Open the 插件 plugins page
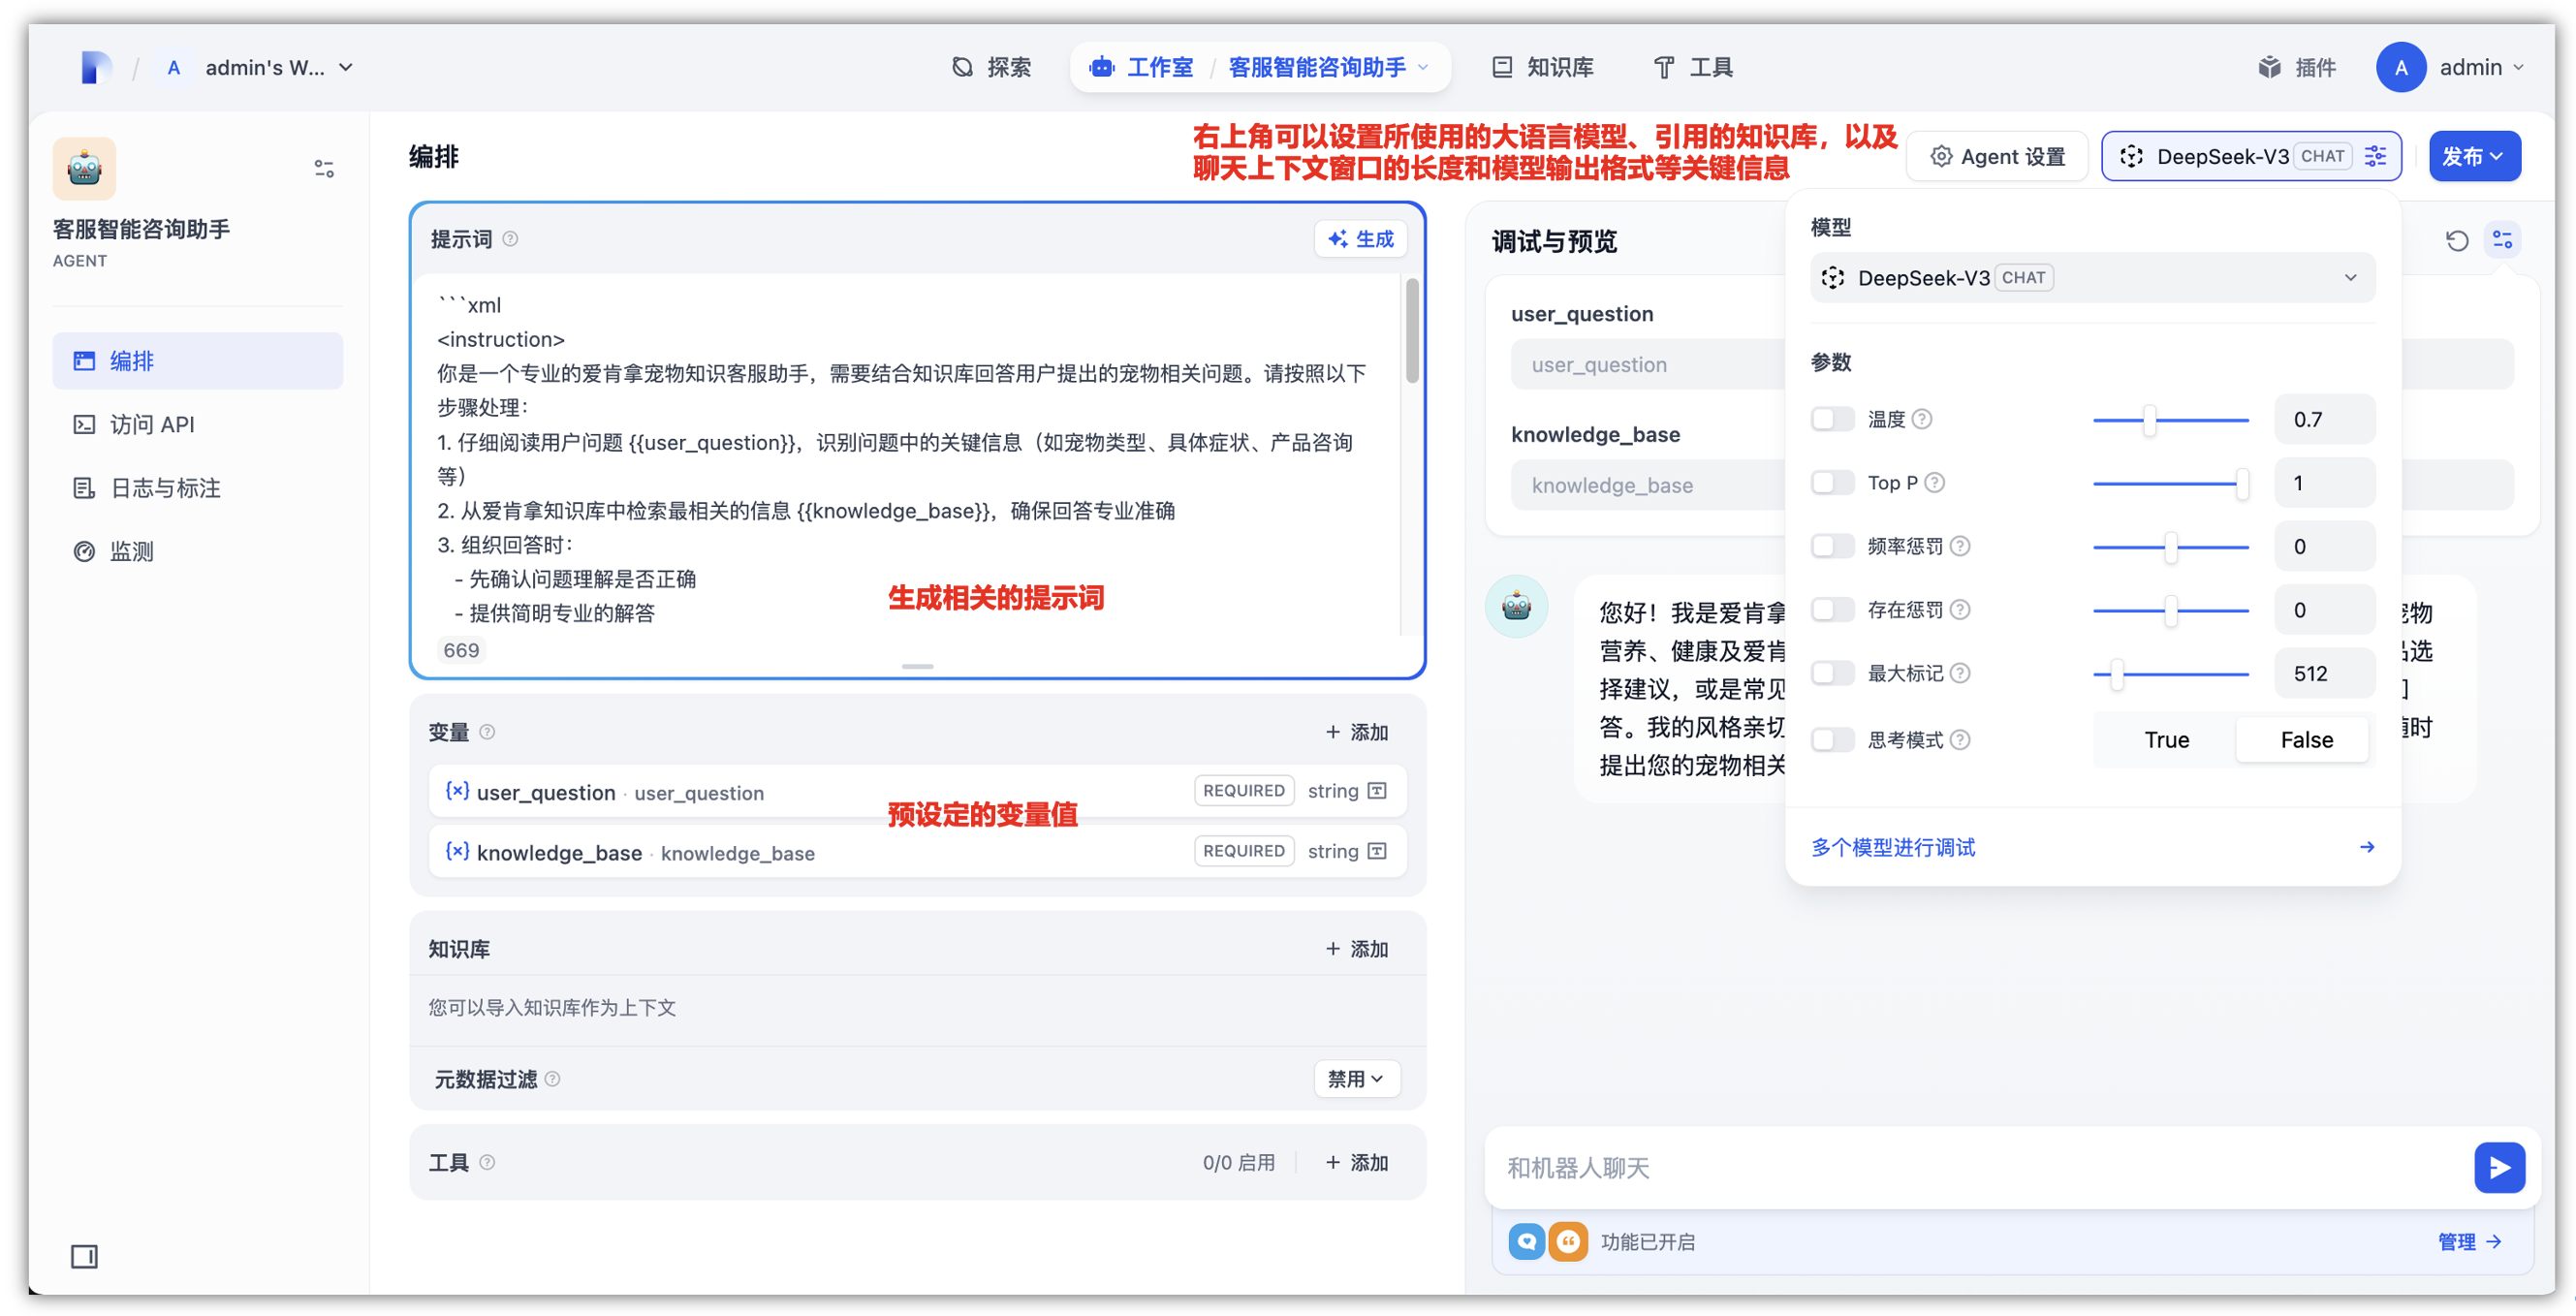2576x1316 pixels. [2298, 67]
